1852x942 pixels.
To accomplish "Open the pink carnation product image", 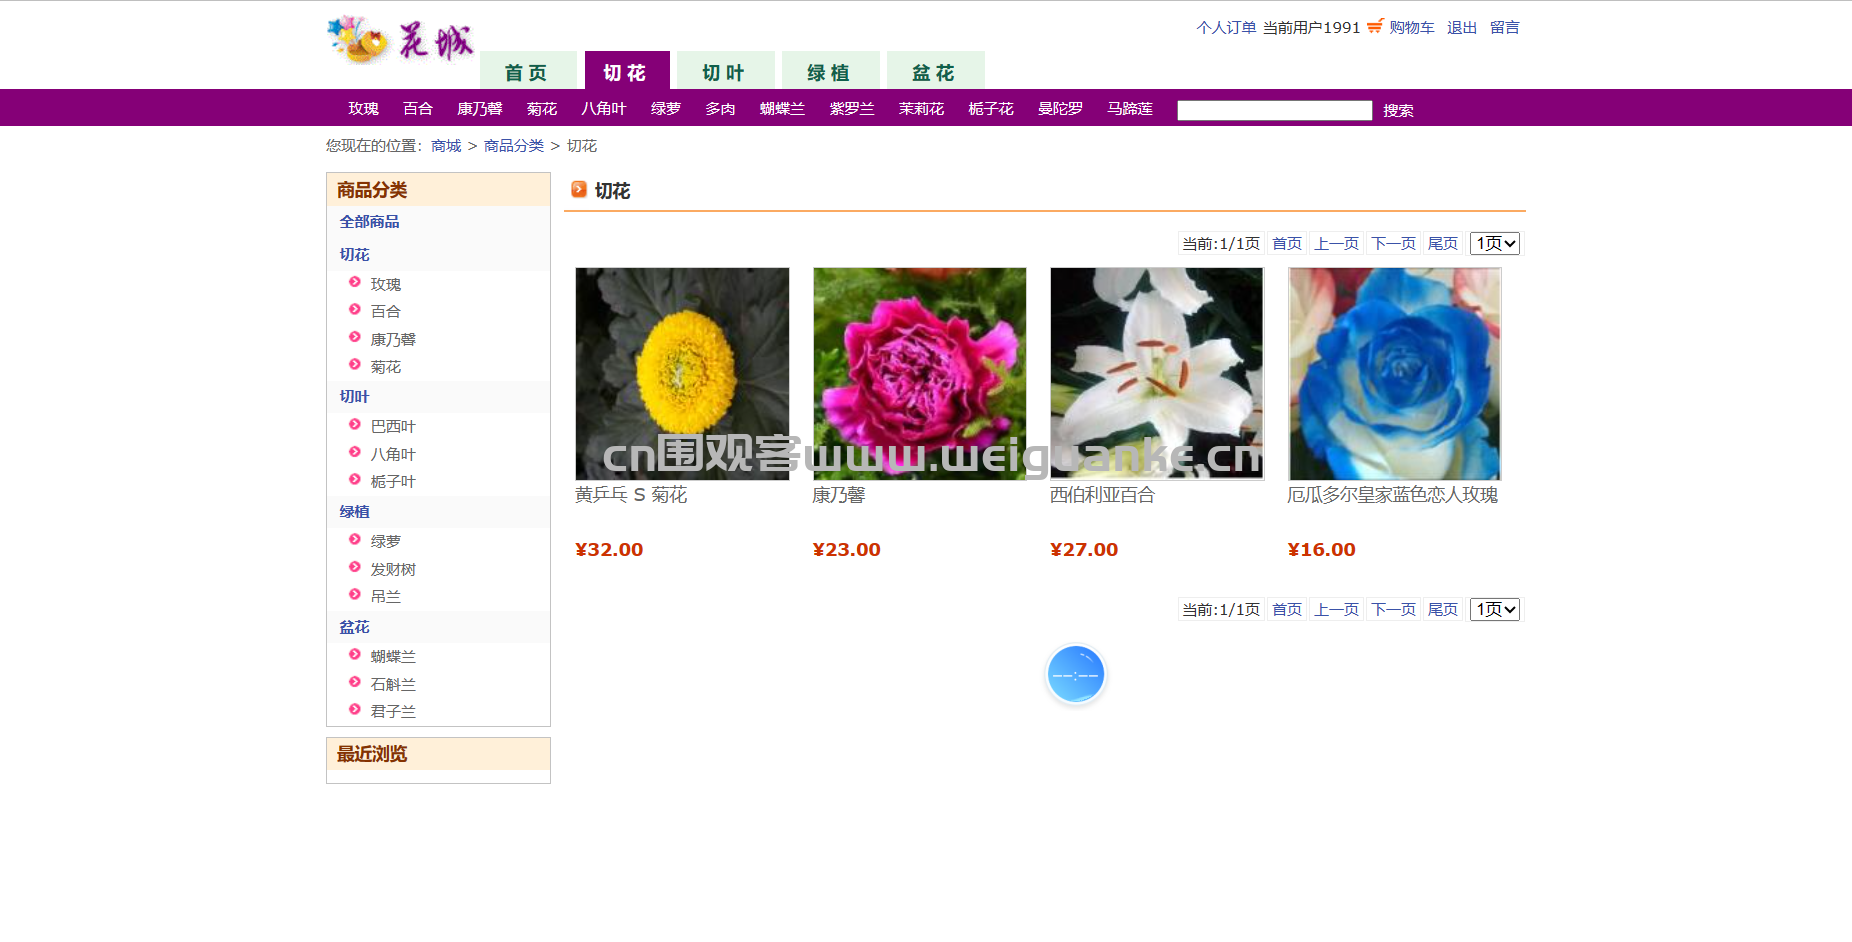I will coord(920,373).
